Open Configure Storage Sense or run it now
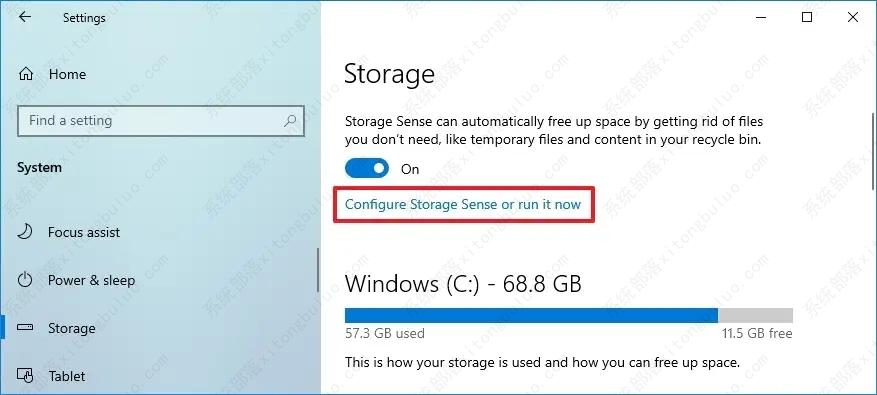Viewport: 877px width, 395px height. pyautogui.click(x=463, y=204)
